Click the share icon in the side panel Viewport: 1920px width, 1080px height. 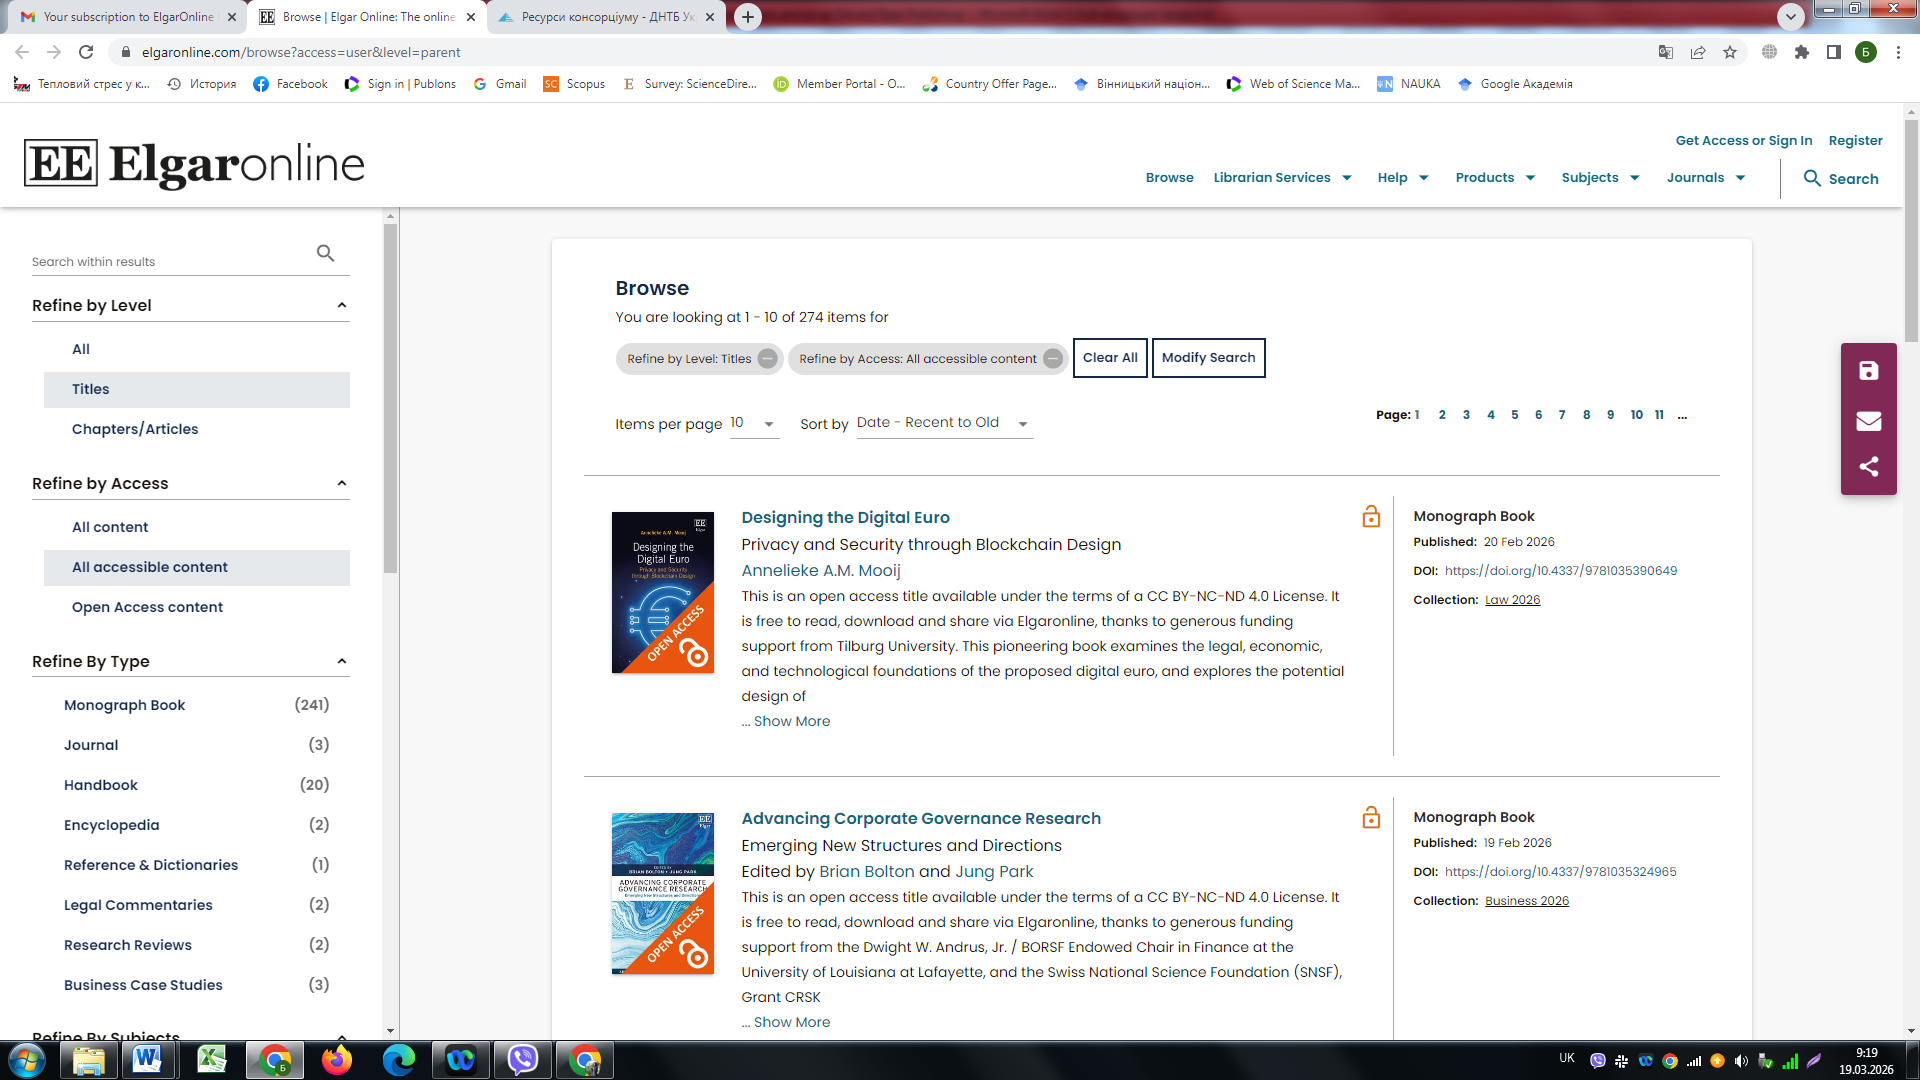click(1868, 467)
